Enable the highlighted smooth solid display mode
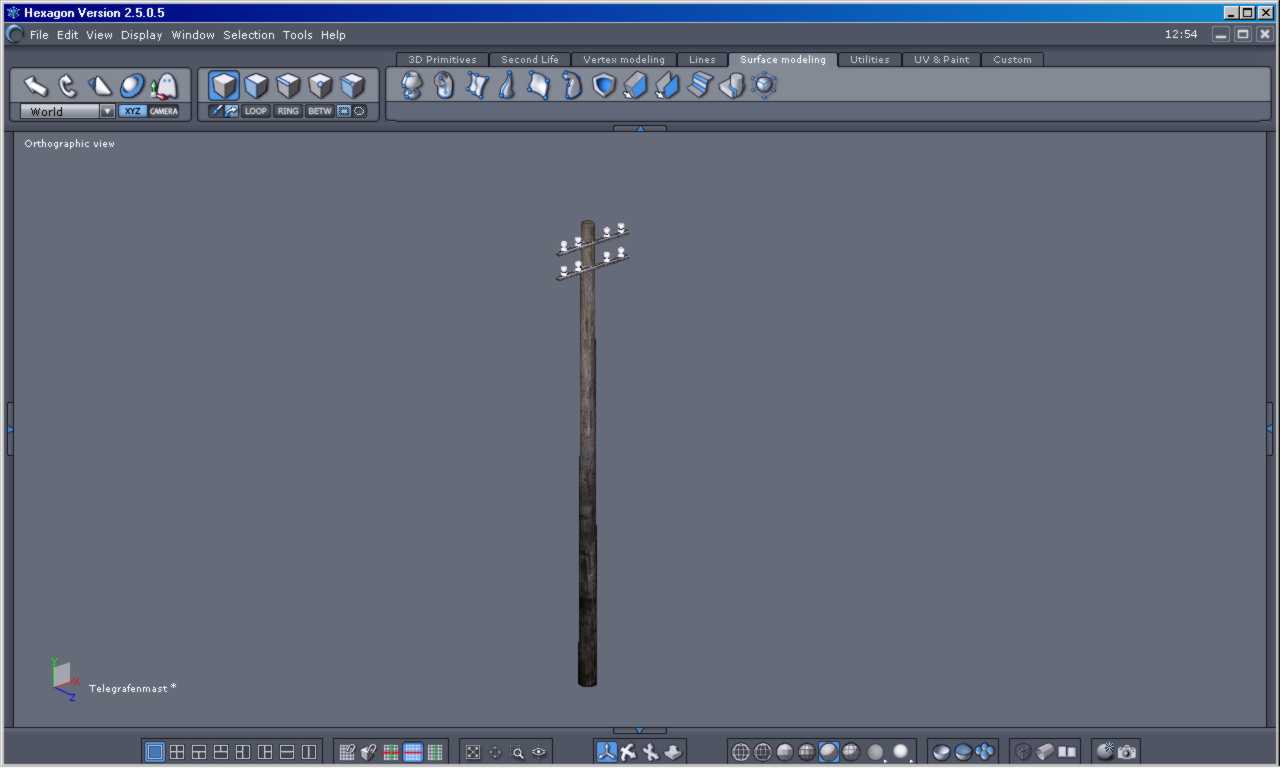The image size is (1280, 768). [x=829, y=752]
